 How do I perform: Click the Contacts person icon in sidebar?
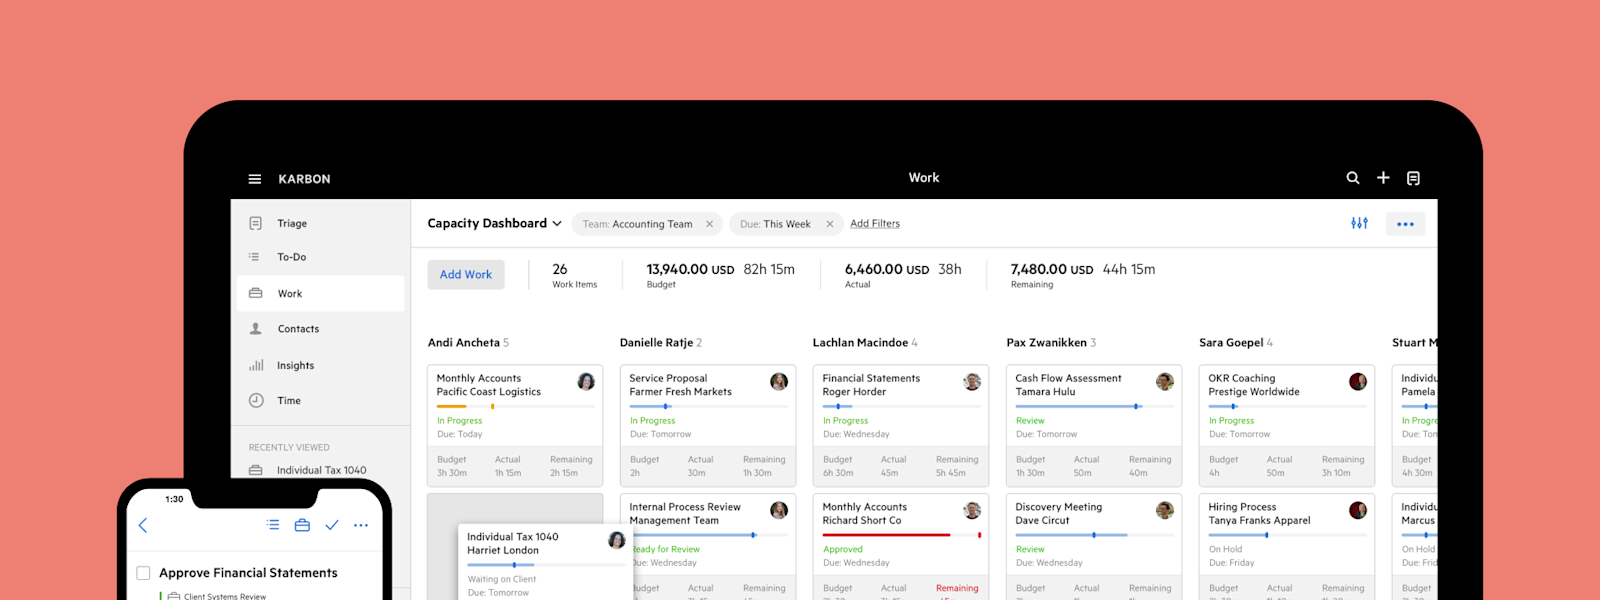(x=256, y=328)
